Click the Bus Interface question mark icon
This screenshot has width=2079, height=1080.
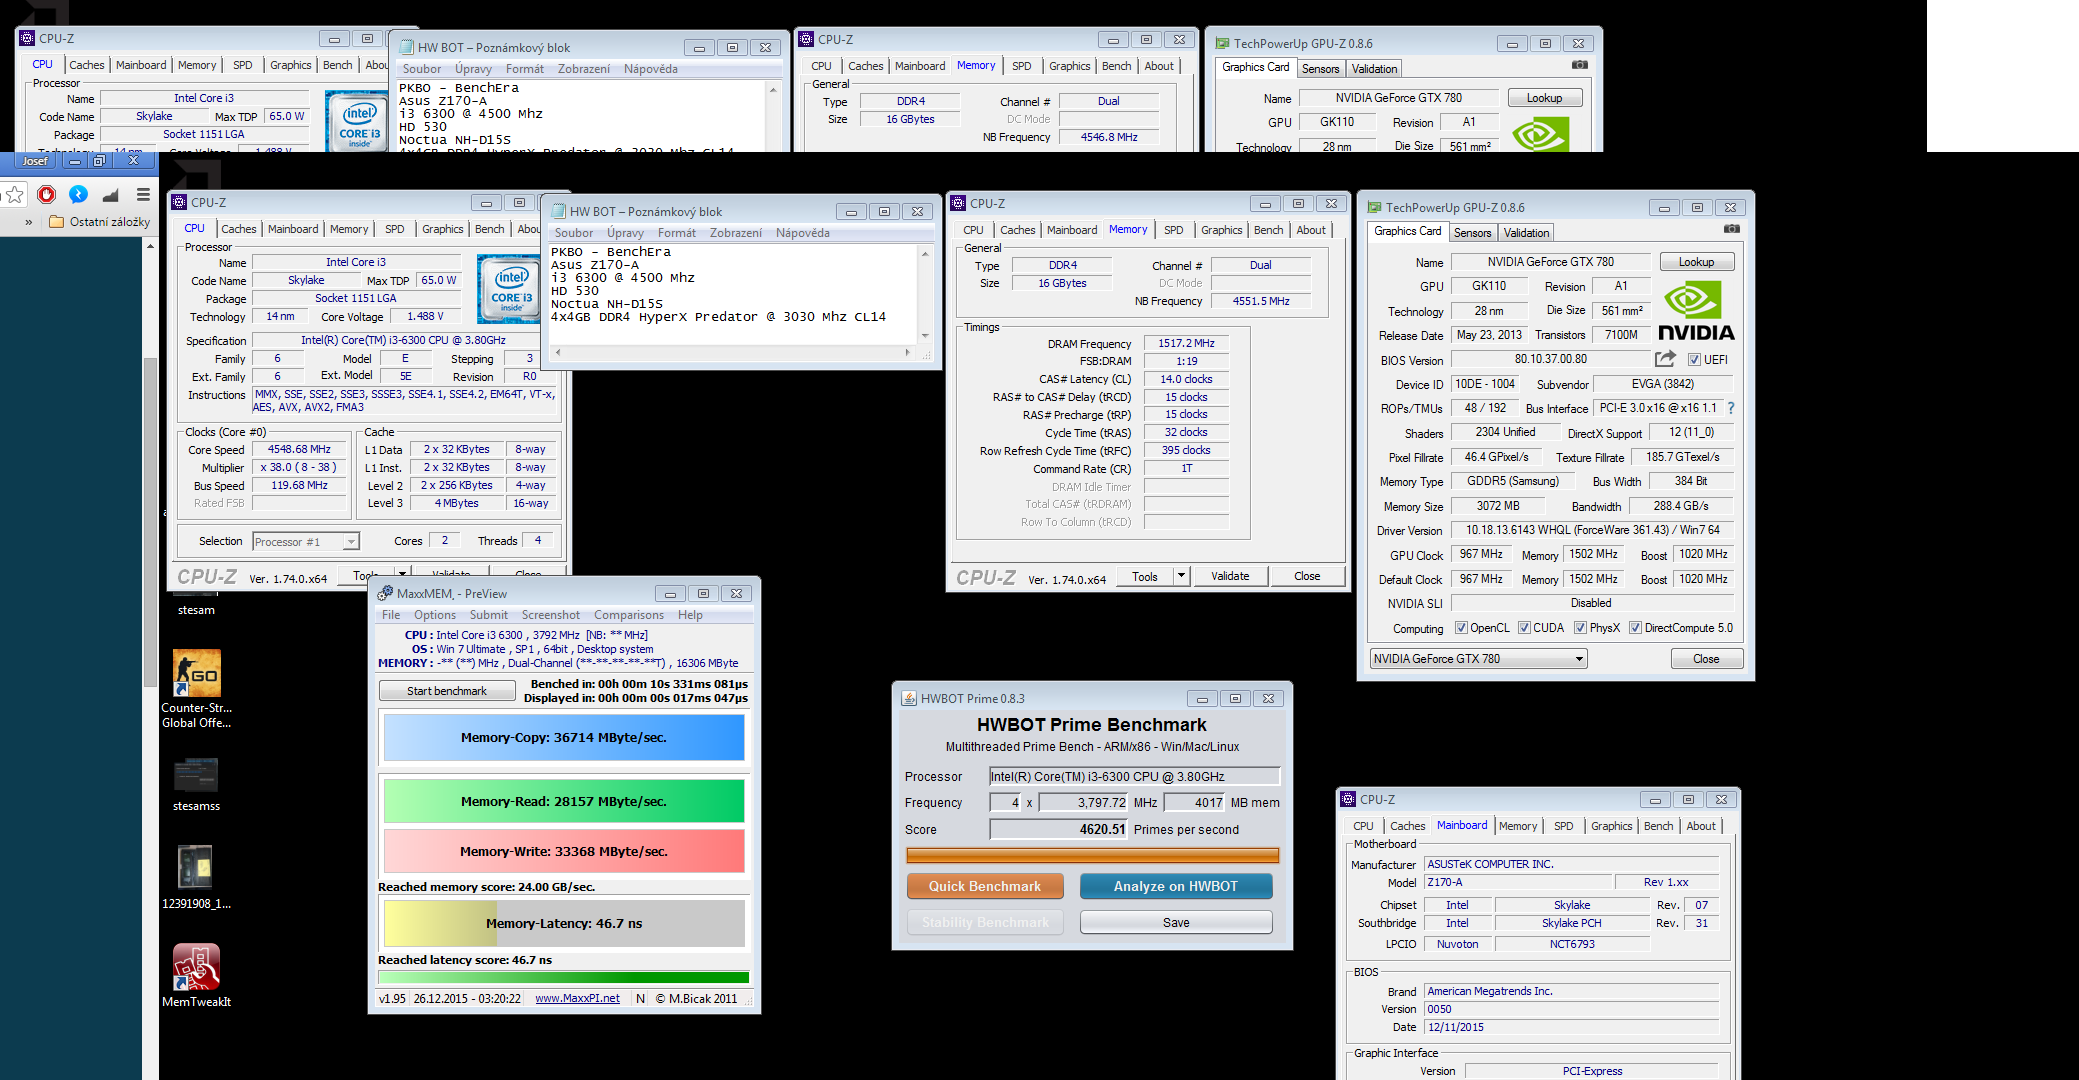pyautogui.click(x=1731, y=408)
